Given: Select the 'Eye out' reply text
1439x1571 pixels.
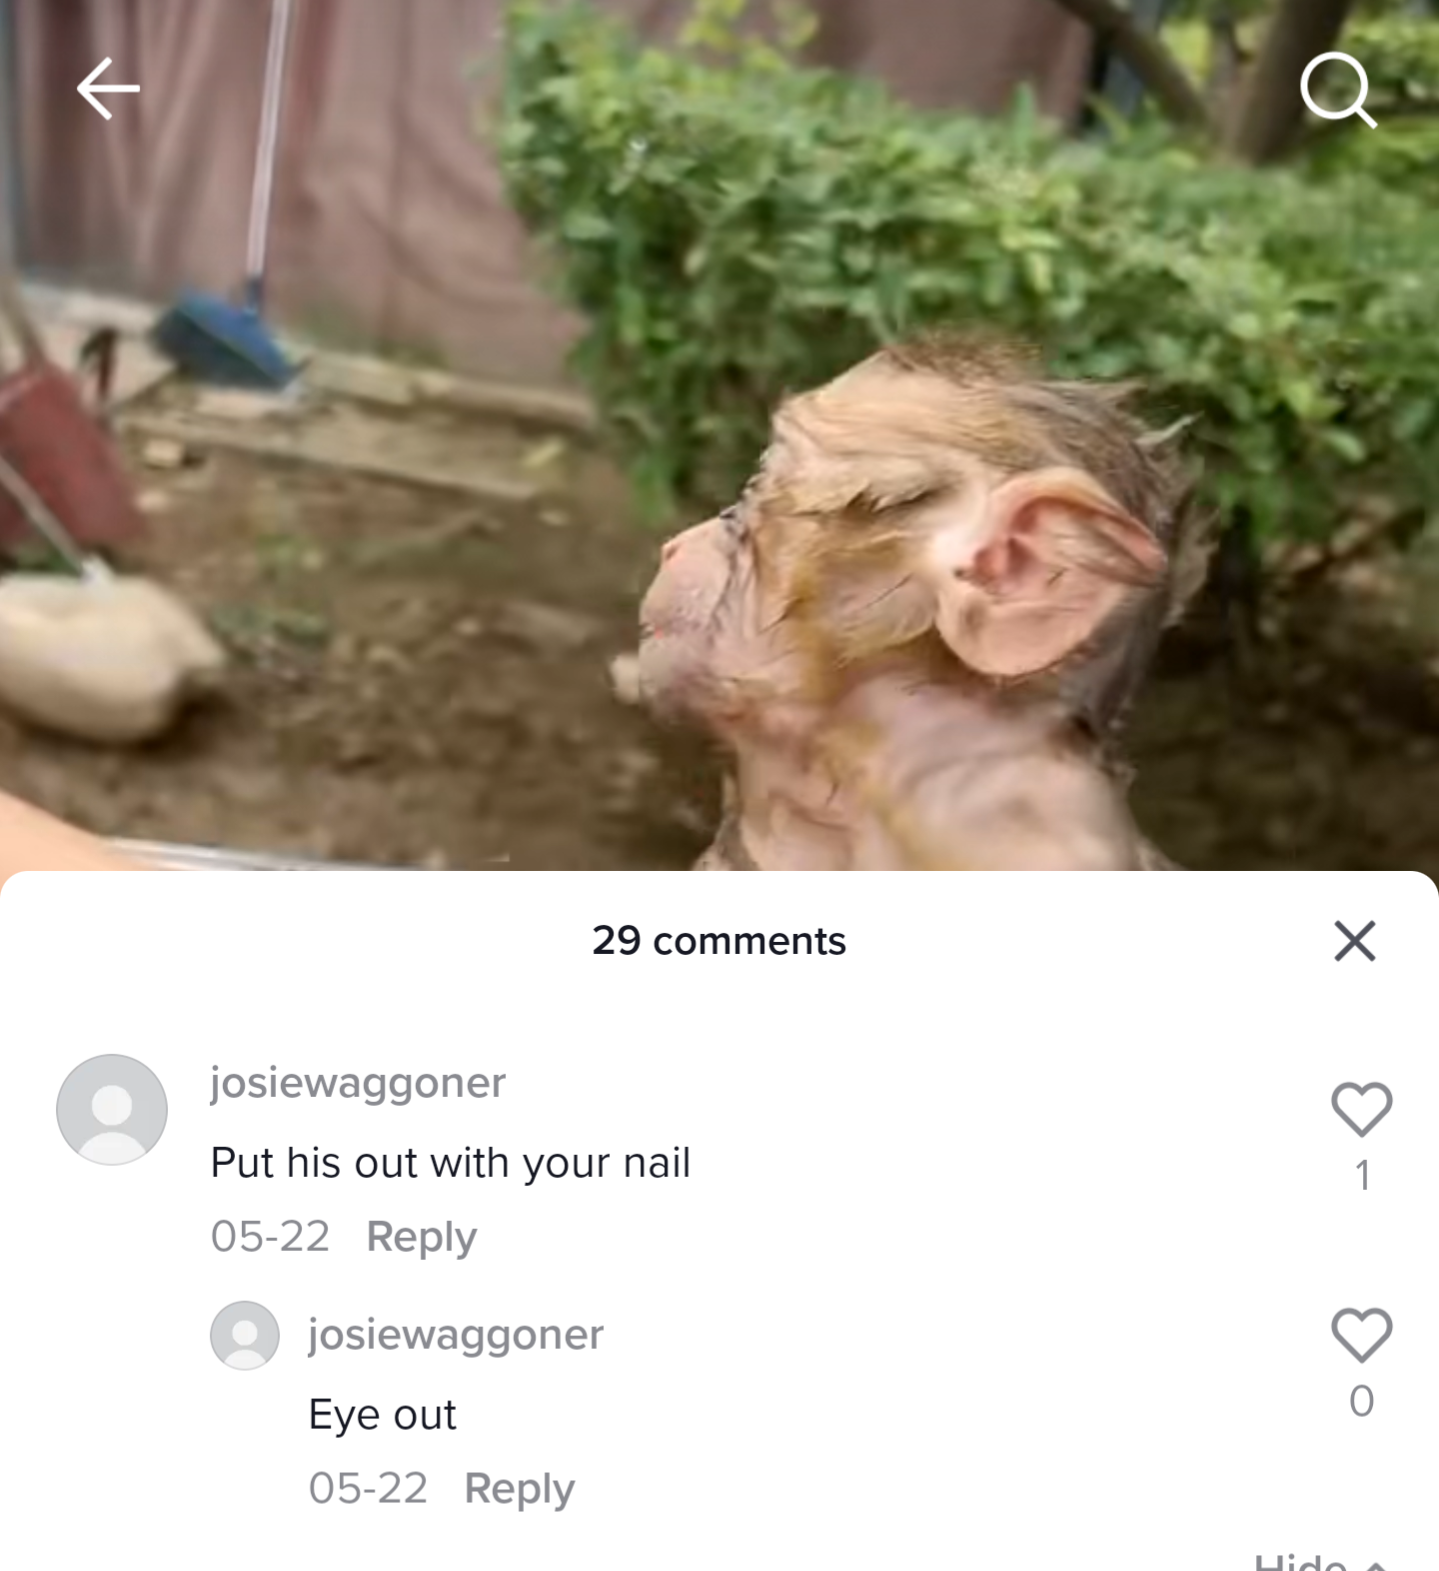Looking at the screenshot, I should tap(382, 1415).
